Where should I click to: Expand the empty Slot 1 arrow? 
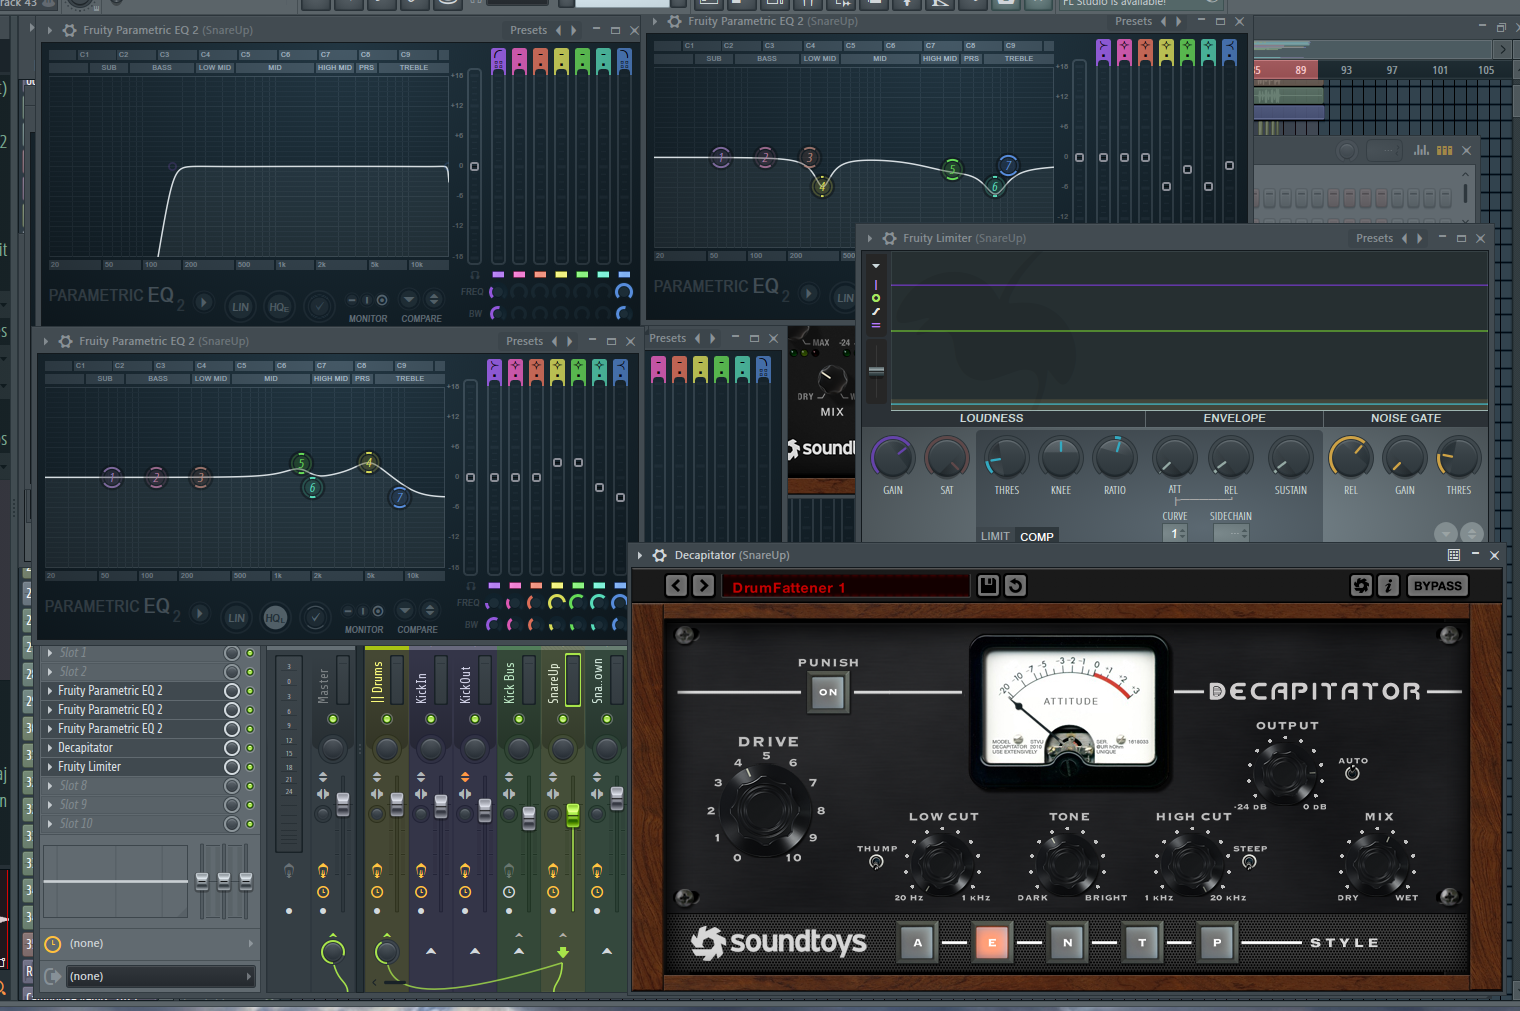50,653
